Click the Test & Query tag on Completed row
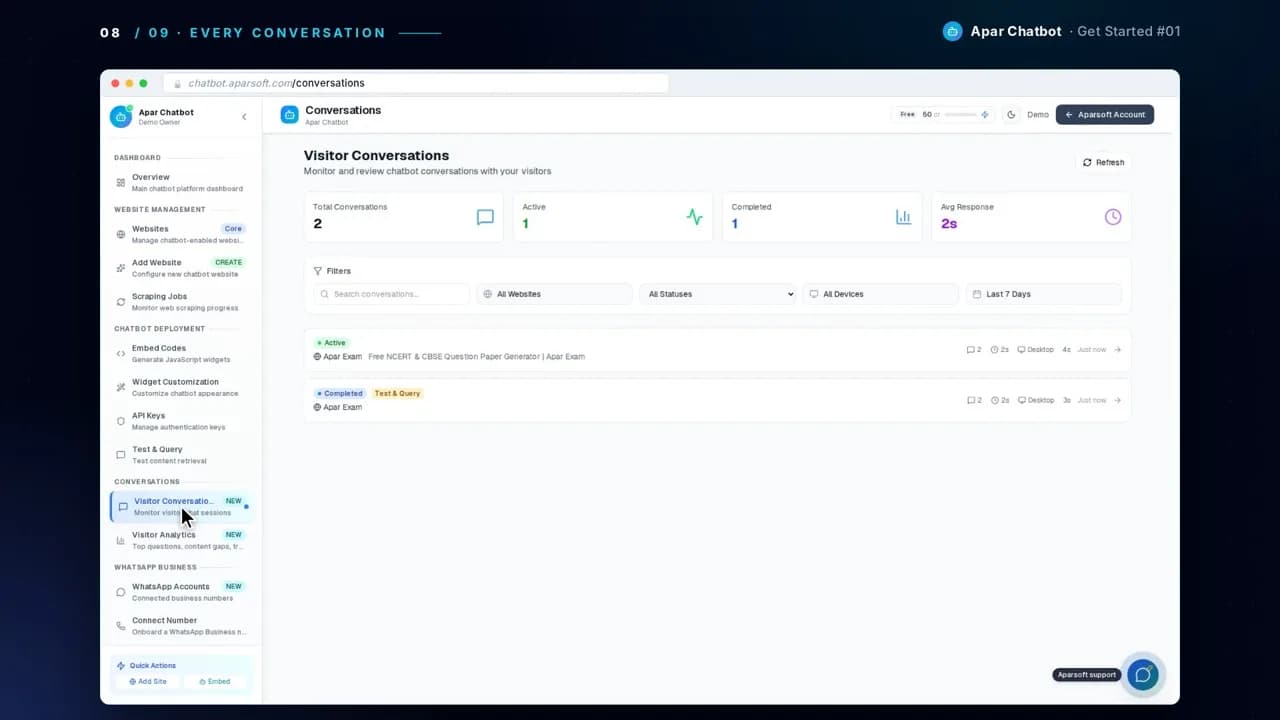Viewport: 1280px width, 720px height. coord(397,393)
